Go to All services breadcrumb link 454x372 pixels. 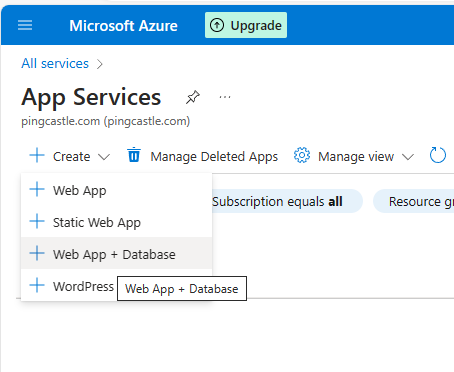[x=55, y=63]
